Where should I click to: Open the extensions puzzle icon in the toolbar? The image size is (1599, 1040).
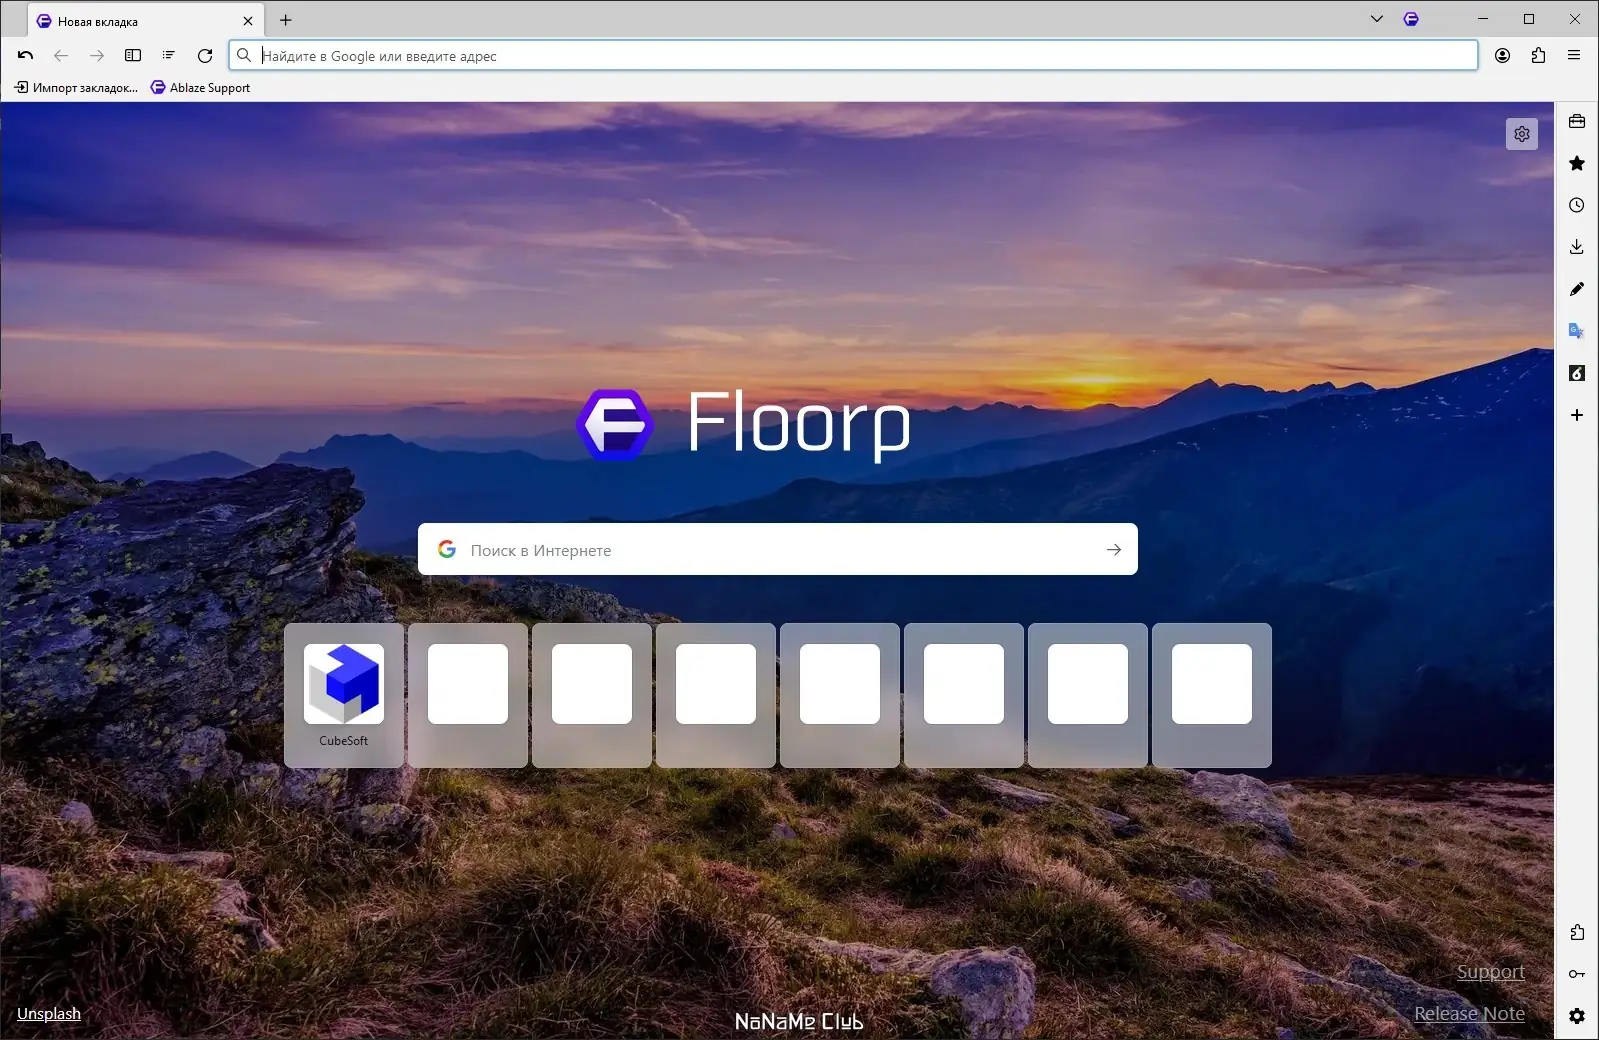click(x=1538, y=56)
